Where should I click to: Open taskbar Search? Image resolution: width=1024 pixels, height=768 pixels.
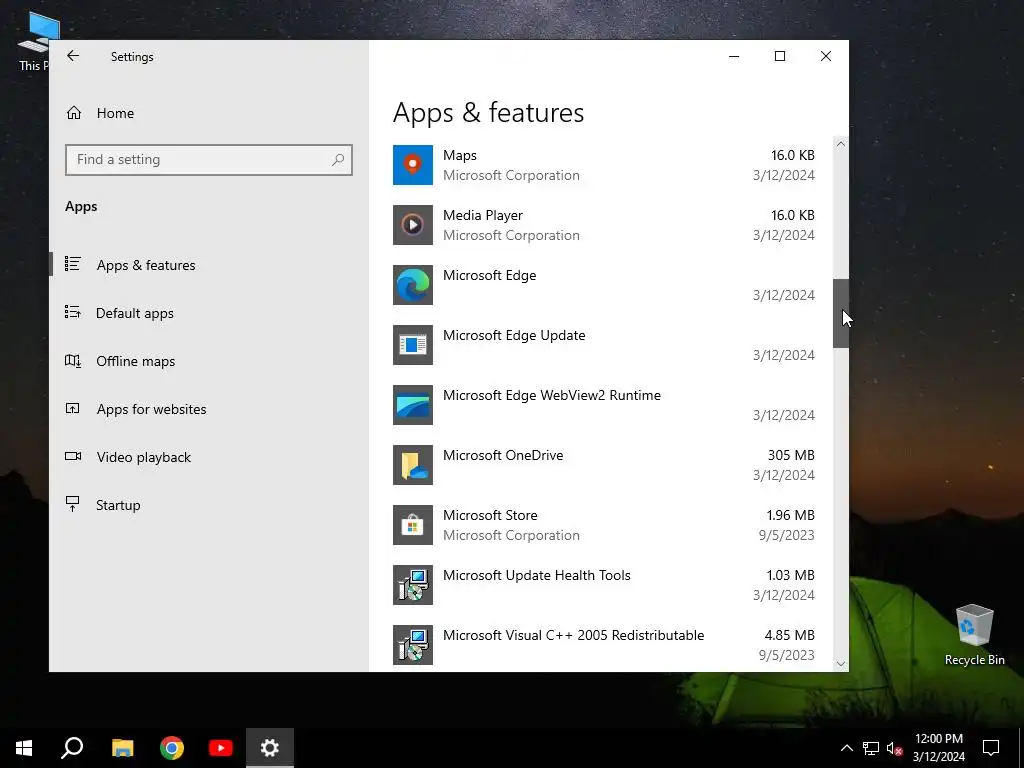[72, 748]
